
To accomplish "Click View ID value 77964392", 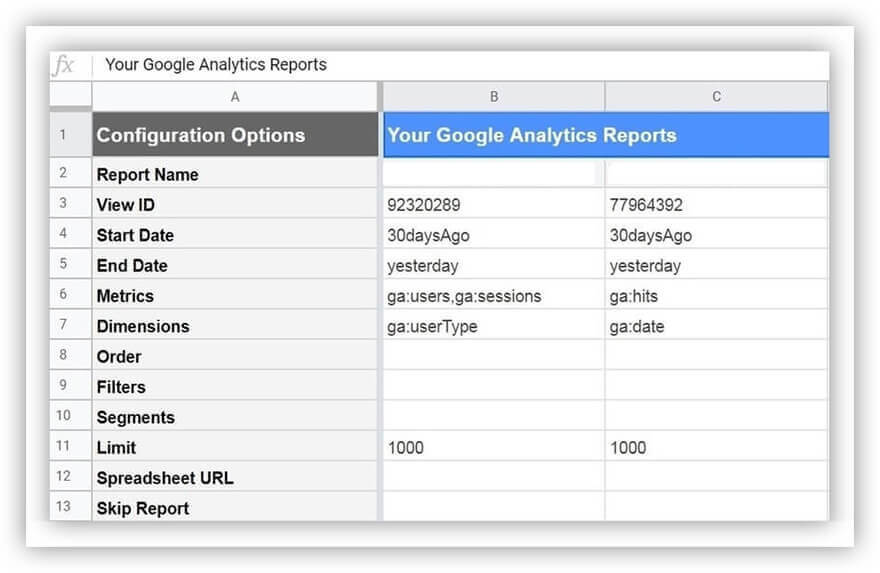I will (x=716, y=203).
